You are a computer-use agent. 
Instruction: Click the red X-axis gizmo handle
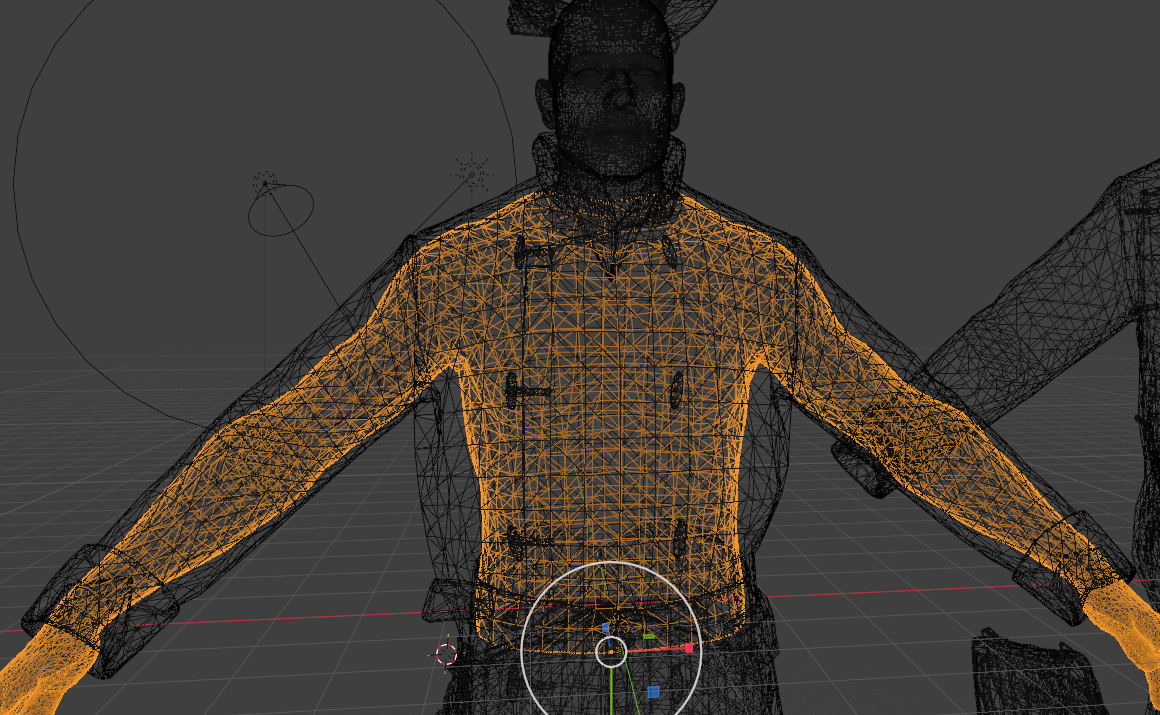point(689,648)
